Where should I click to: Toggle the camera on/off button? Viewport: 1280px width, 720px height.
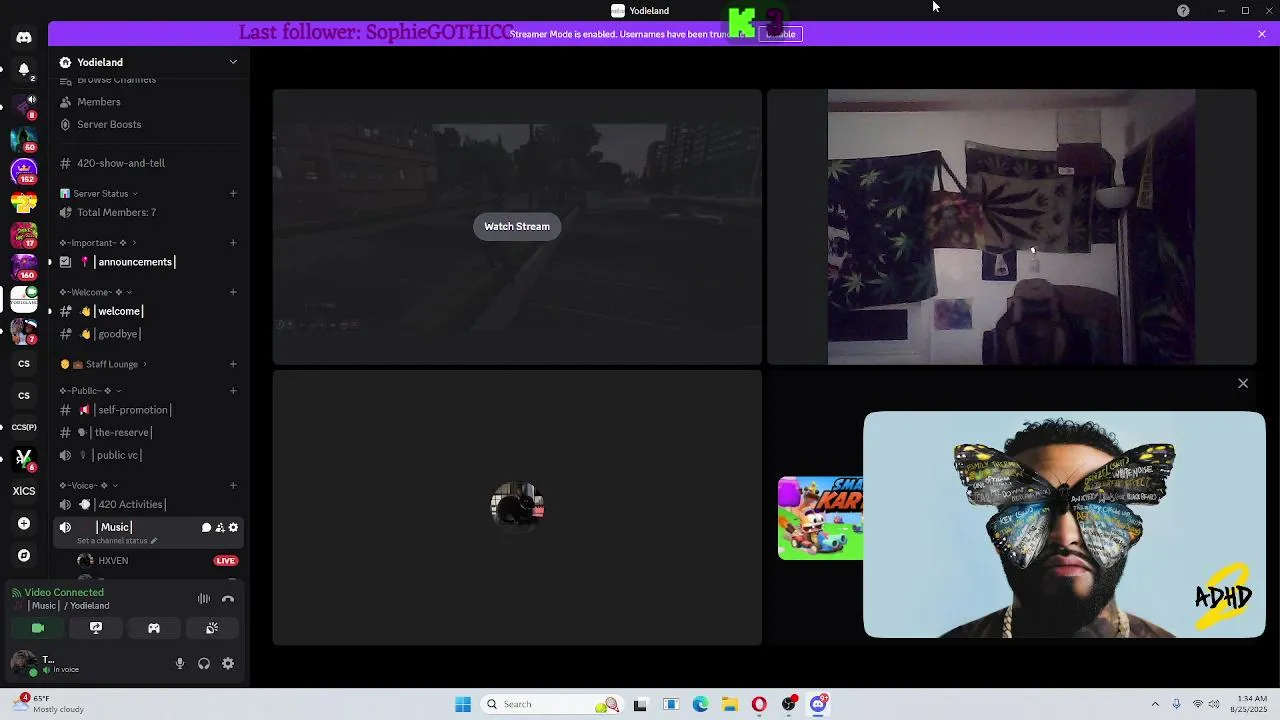click(x=38, y=628)
